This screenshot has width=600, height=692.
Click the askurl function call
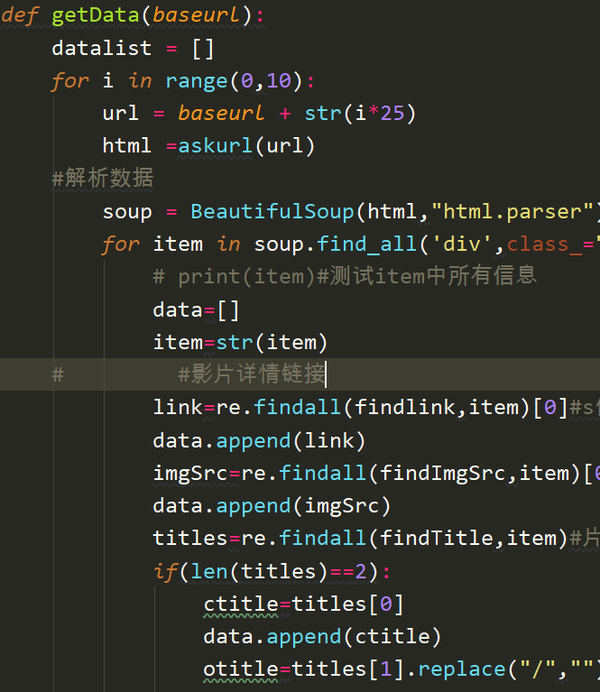coord(215,146)
